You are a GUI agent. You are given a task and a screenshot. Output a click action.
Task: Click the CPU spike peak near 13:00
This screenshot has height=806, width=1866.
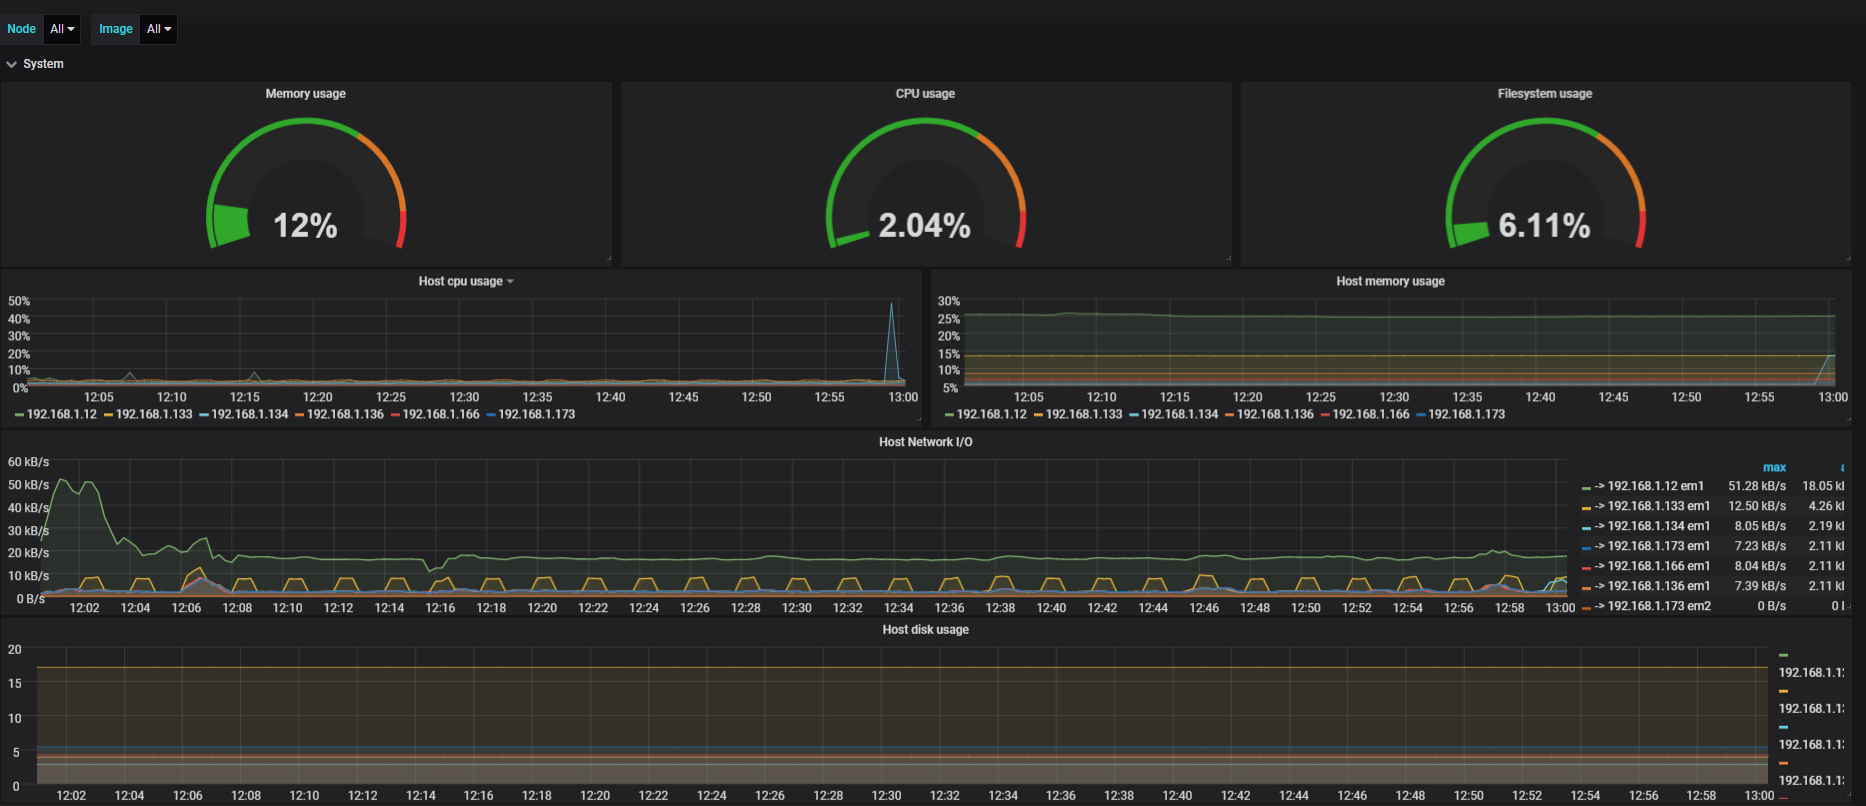pos(892,304)
